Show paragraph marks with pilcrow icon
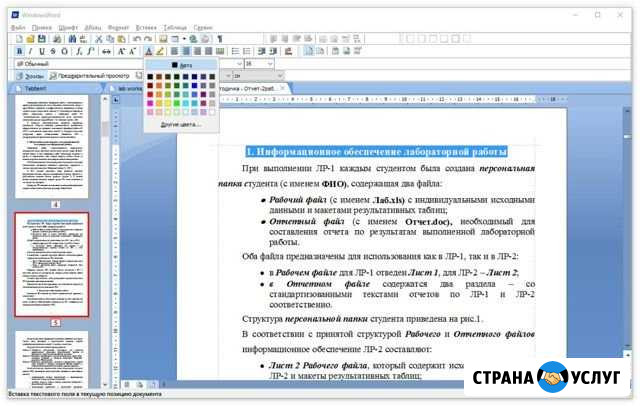The height and width of the screenshot is (406, 640). tap(219, 38)
